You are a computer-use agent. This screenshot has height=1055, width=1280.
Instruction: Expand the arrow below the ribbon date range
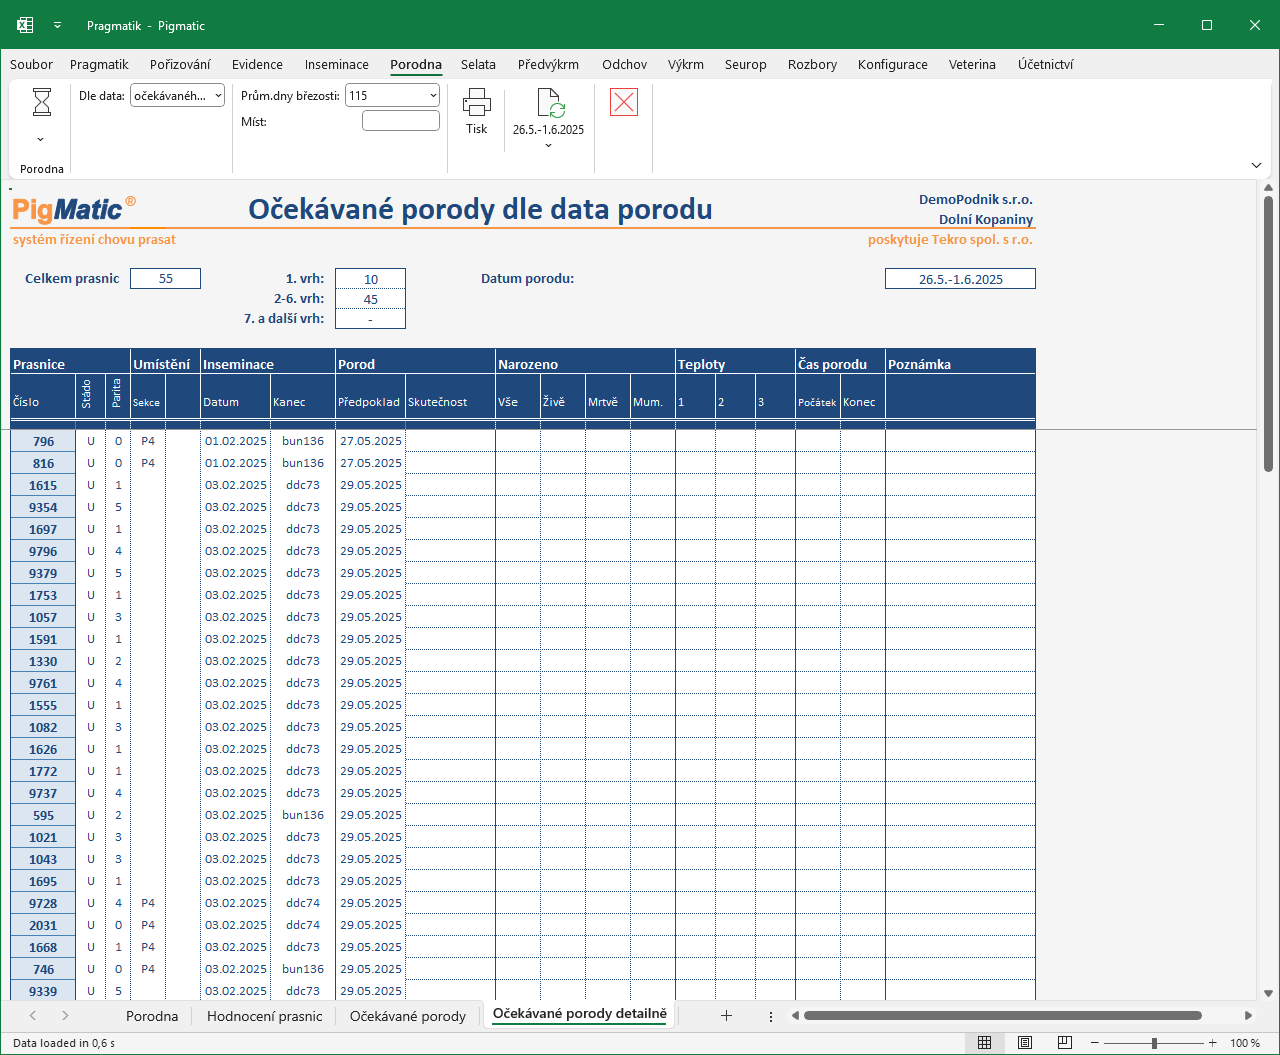click(x=549, y=146)
